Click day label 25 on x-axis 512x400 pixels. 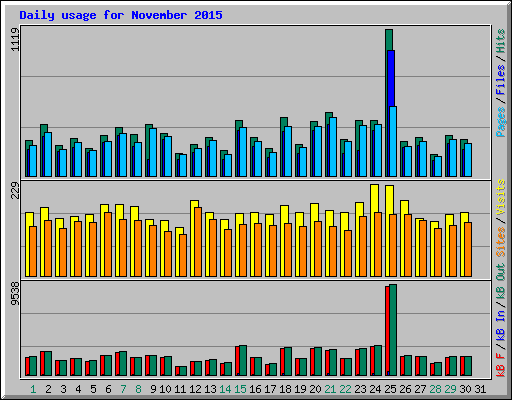point(390,389)
